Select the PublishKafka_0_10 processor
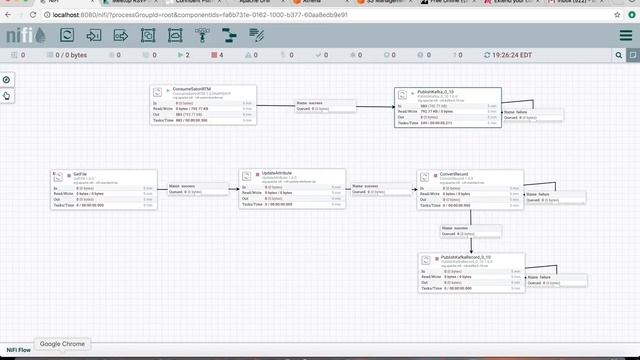The image size is (640, 360). point(448,107)
